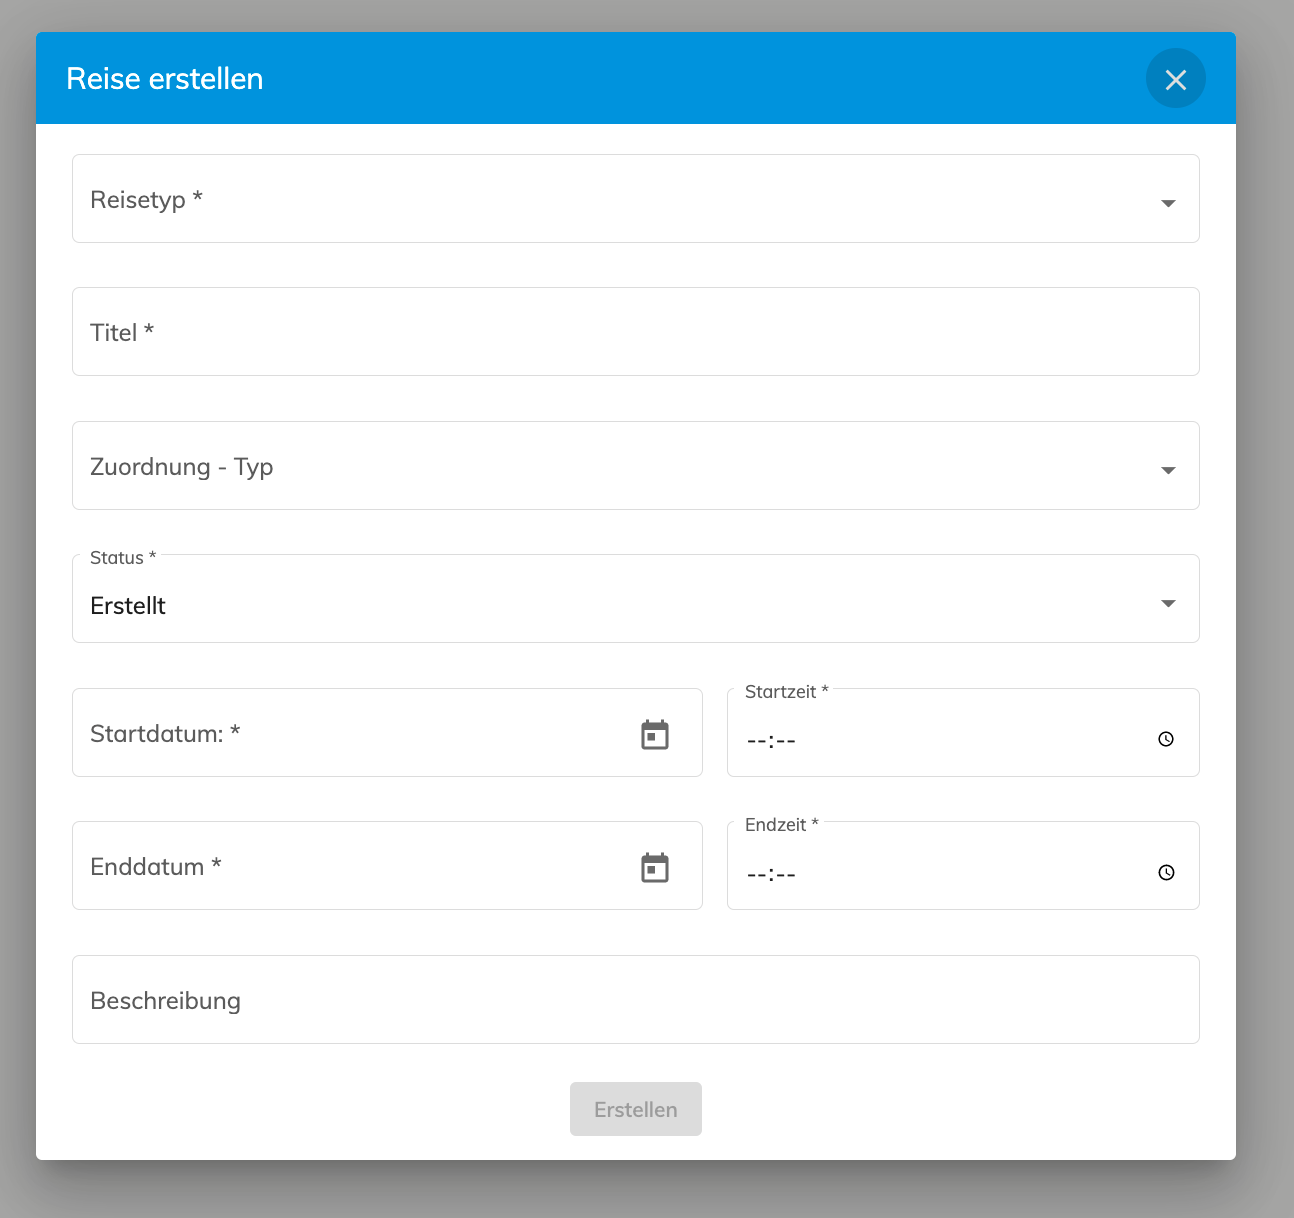
Task: Click the Erstellen button
Action: (636, 1109)
